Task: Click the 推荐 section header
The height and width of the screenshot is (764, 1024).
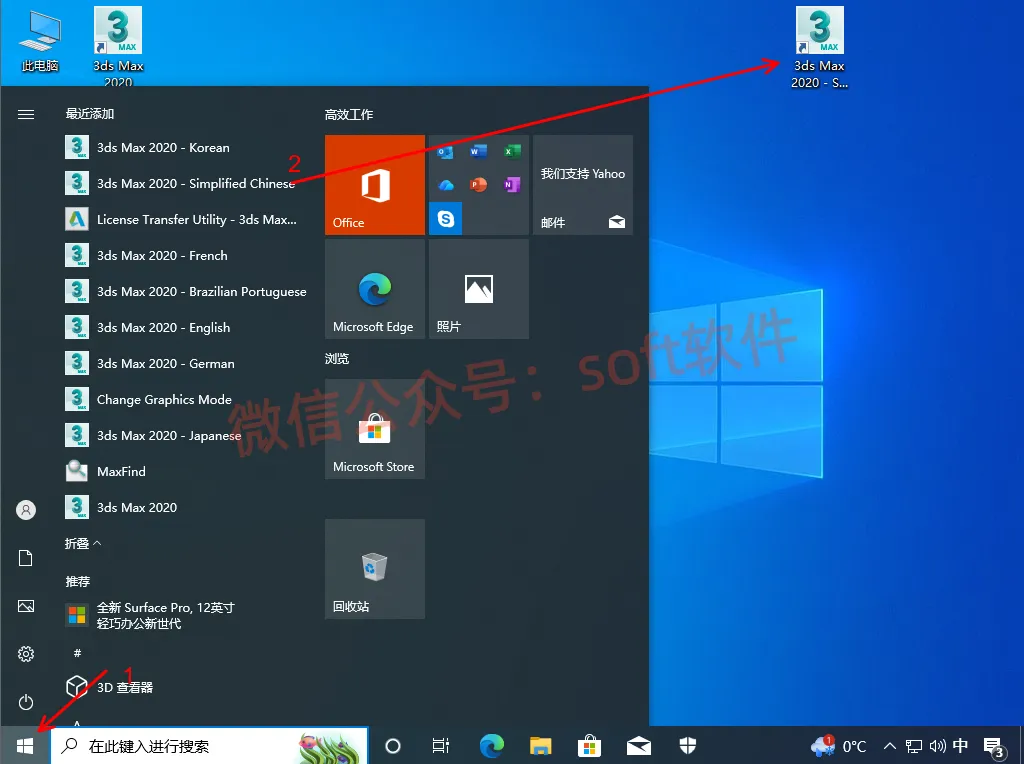Action: pyautogui.click(x=78, y=581)
